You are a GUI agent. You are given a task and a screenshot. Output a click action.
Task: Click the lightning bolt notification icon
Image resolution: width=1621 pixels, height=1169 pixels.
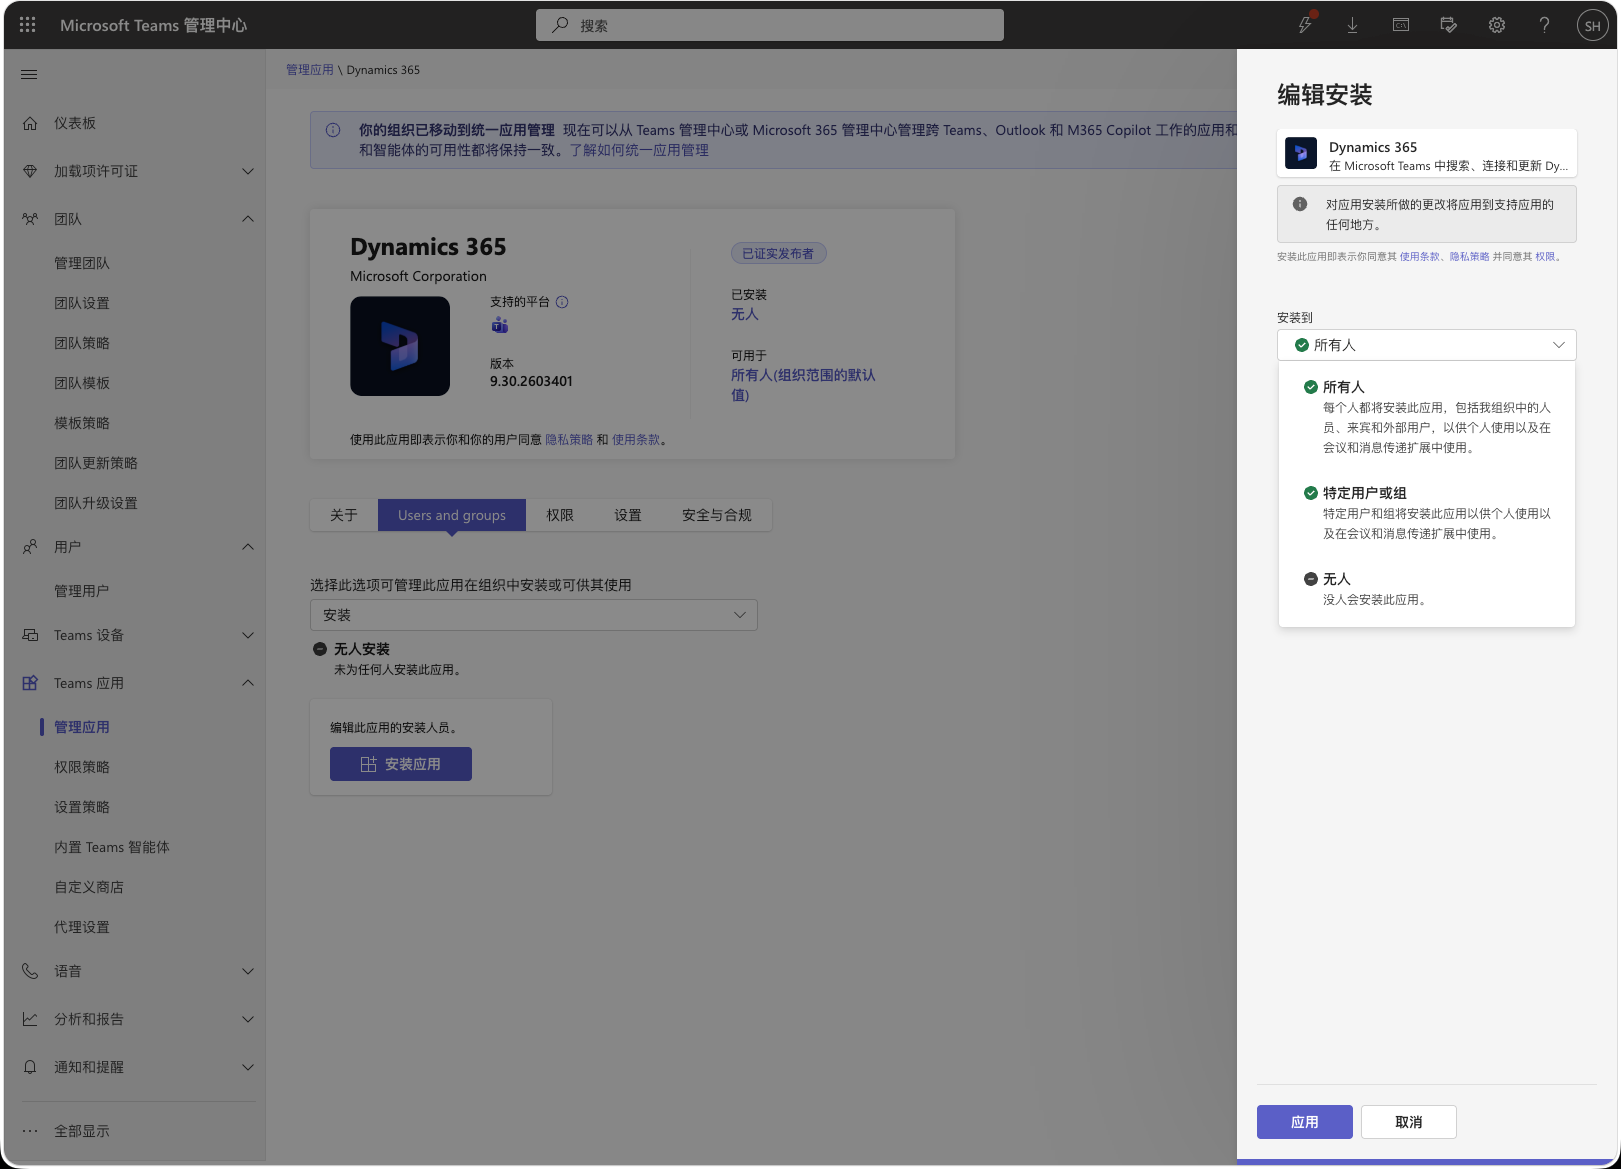pos(1305,25)
